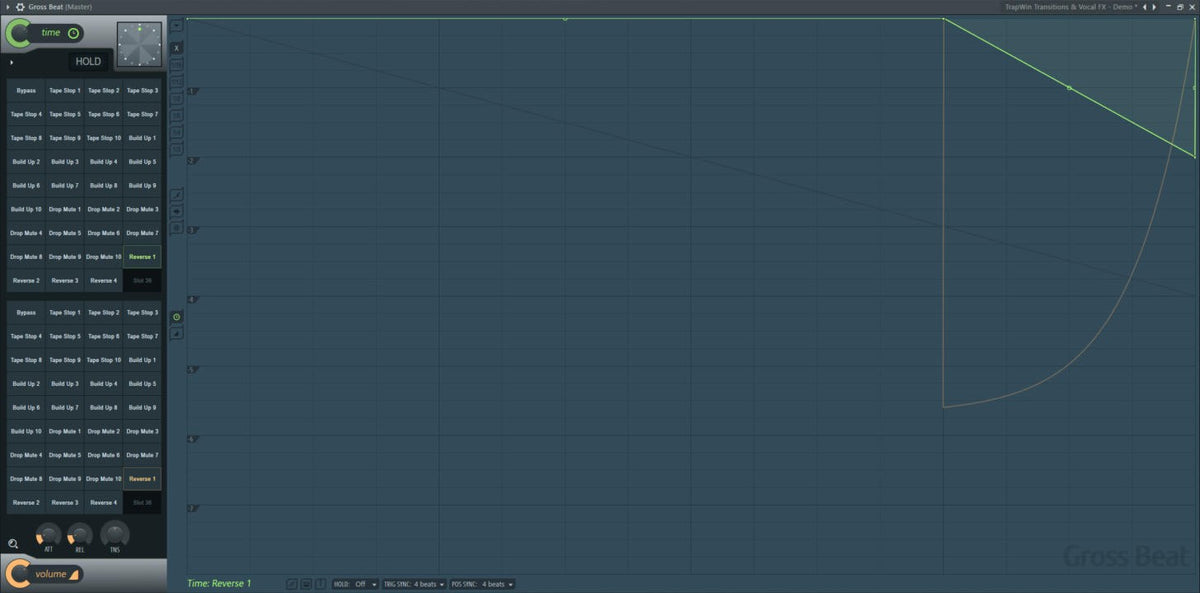This screenshot has width=1200, height=593.
Task: Open the options arrow at top of editor sidebar
Action: [177, 25]
